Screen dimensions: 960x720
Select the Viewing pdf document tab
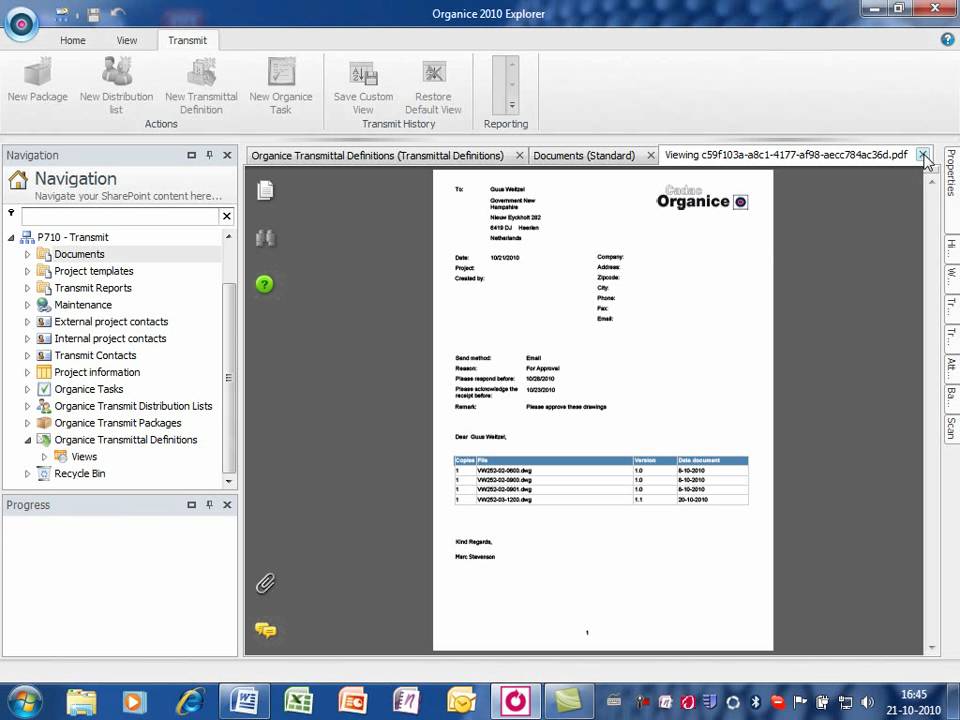[x=786, y=155]
